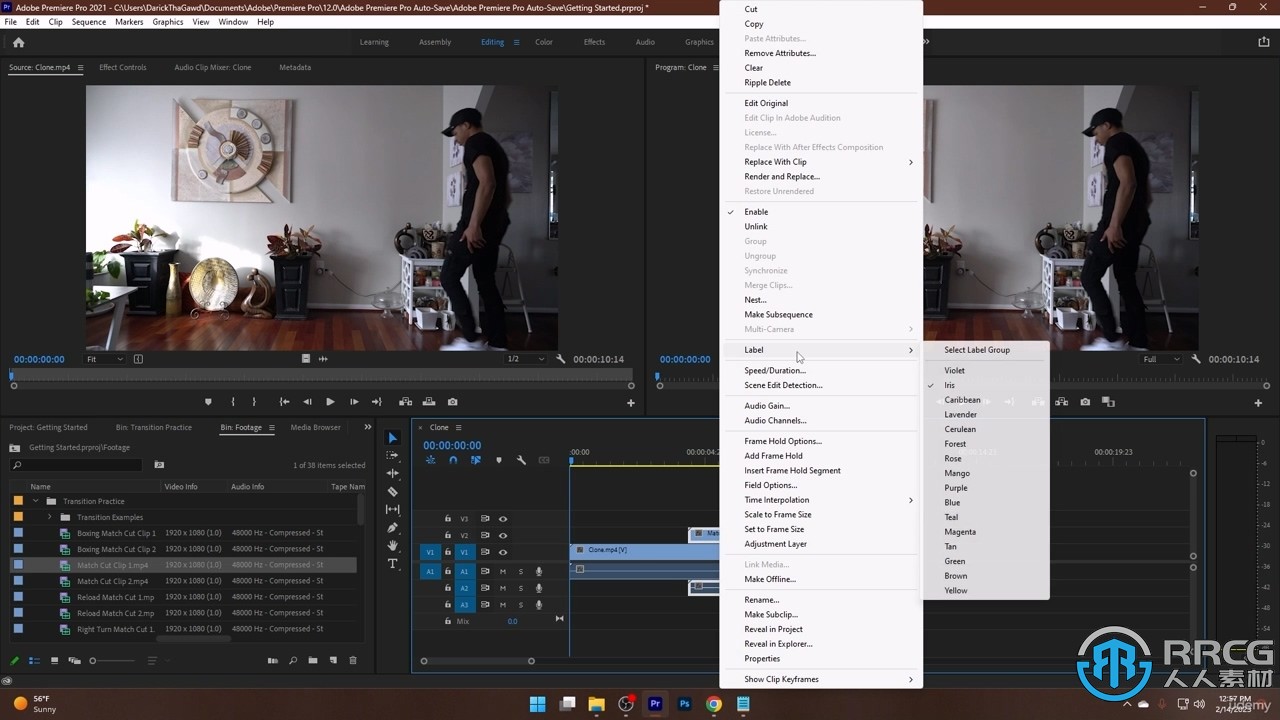The width and height of the screenshot is (1280, 720).
Task: Open Source monitor settings wrench
Action: (x=561, y=359)
